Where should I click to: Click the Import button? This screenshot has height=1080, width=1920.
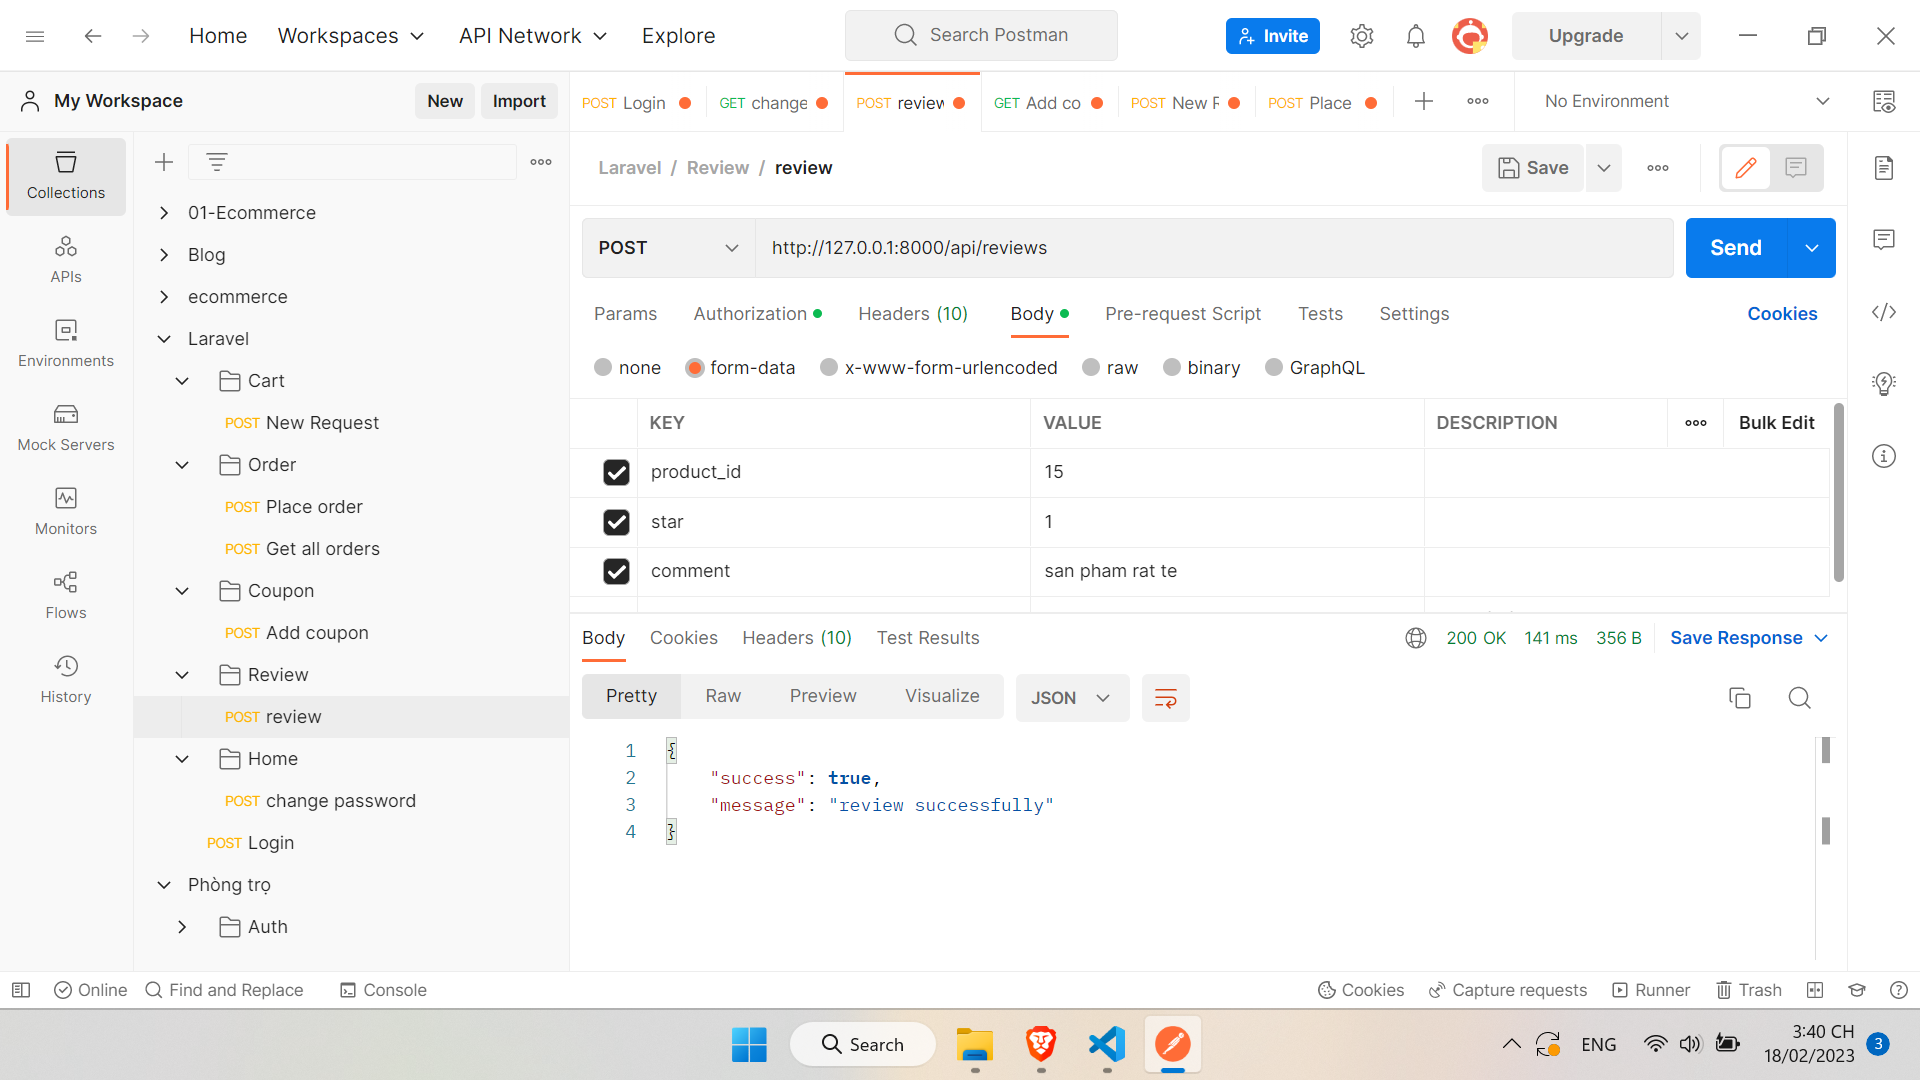click(x=519, y=100)
